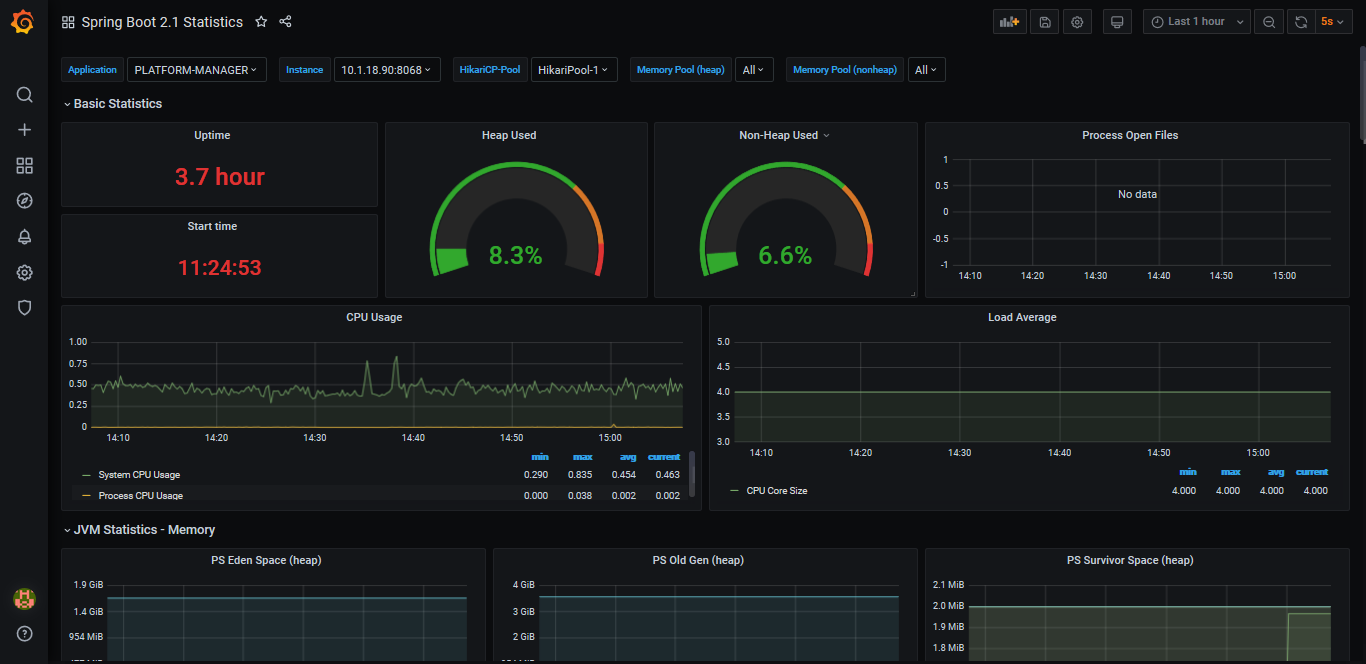Open the CPU Usage panel title menu
Viewport: 1366px width, 664px height.
tap(374, 317)
